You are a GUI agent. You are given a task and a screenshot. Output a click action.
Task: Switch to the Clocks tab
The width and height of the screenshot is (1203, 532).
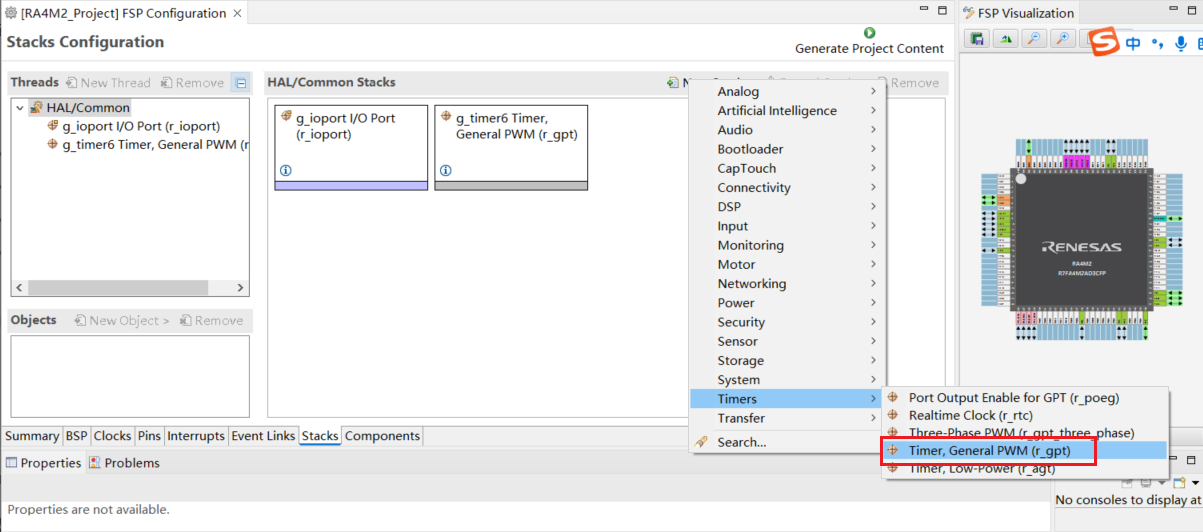coord(113,436)
